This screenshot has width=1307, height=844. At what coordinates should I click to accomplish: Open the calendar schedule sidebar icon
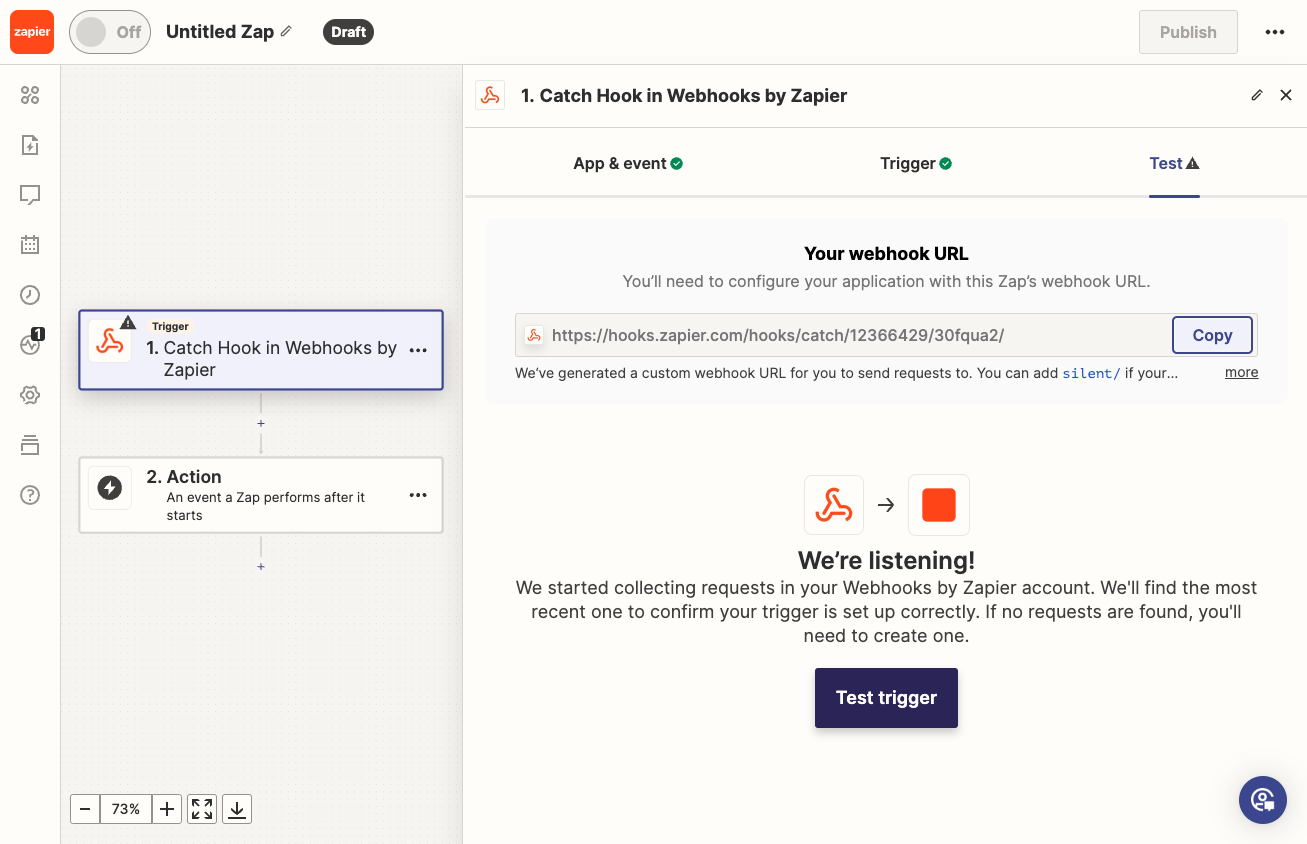point(30,244)
